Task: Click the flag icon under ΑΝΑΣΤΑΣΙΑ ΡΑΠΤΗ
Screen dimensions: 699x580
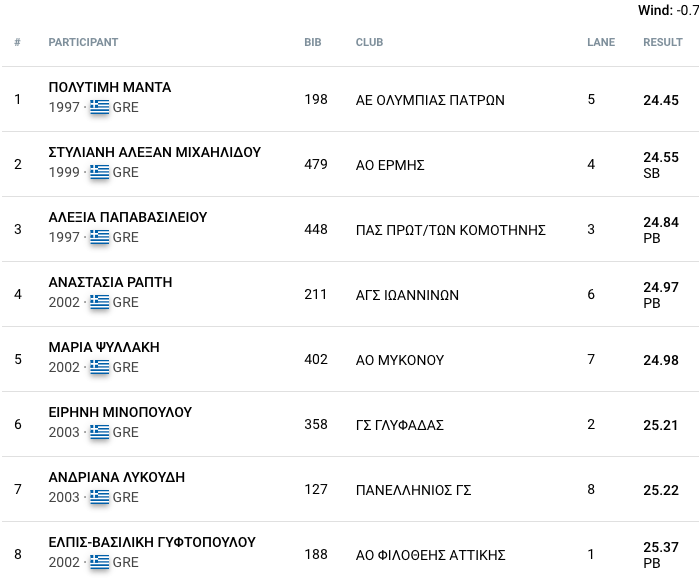Action: coord(99,302)
